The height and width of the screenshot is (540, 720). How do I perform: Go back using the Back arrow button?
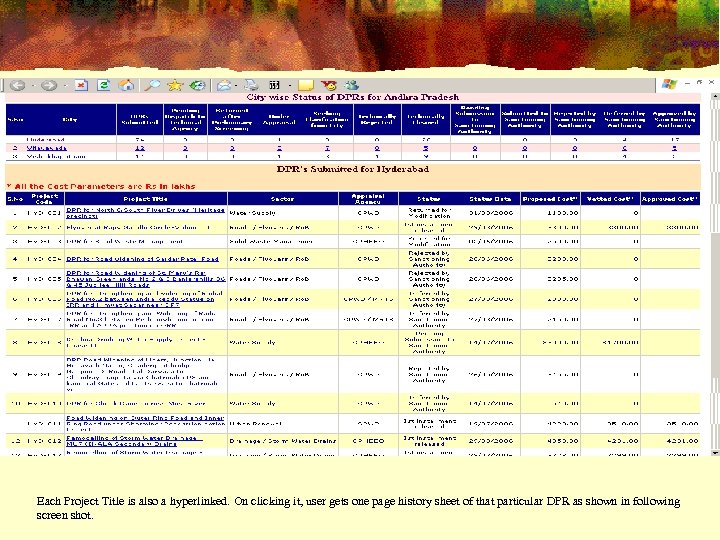pos(18,85)
